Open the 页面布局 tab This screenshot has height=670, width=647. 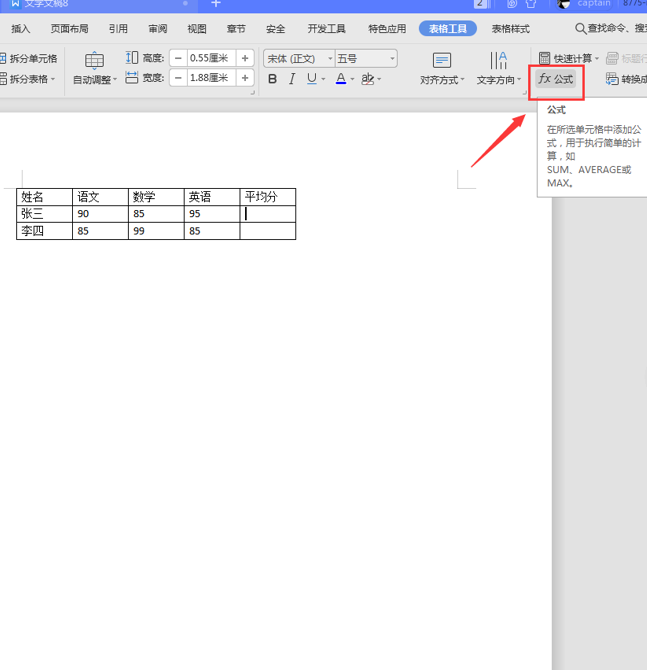70,29
